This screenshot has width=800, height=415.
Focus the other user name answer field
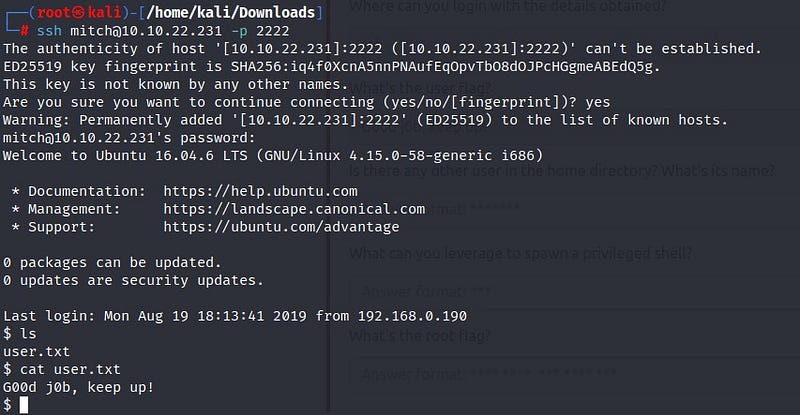point(570,209)
